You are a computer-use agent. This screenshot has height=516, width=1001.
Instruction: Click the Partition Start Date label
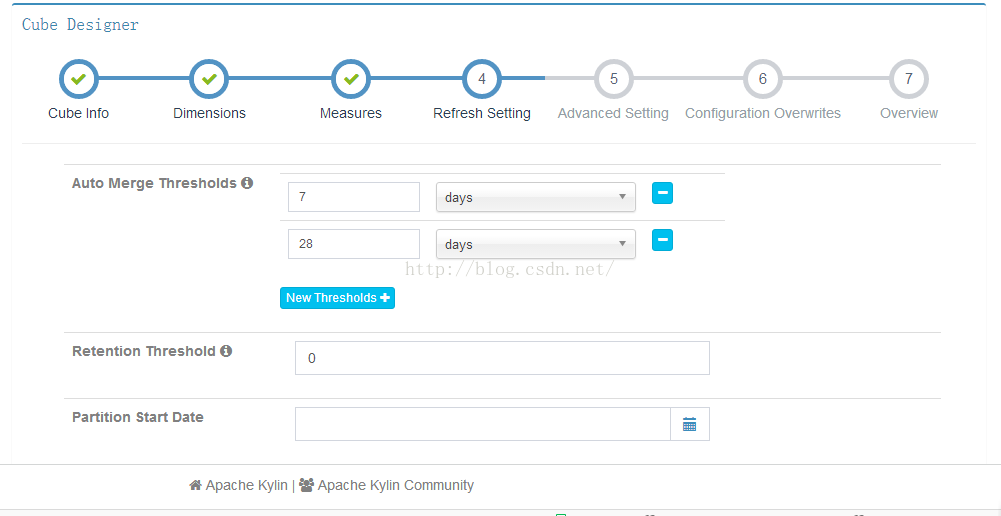coord(138,417)
